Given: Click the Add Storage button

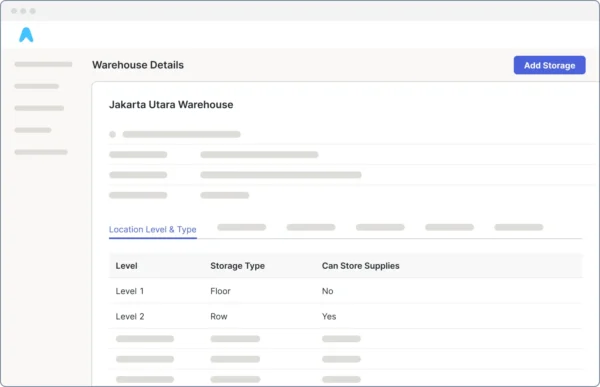Looking at the screenshot, I should coord(549,65).
